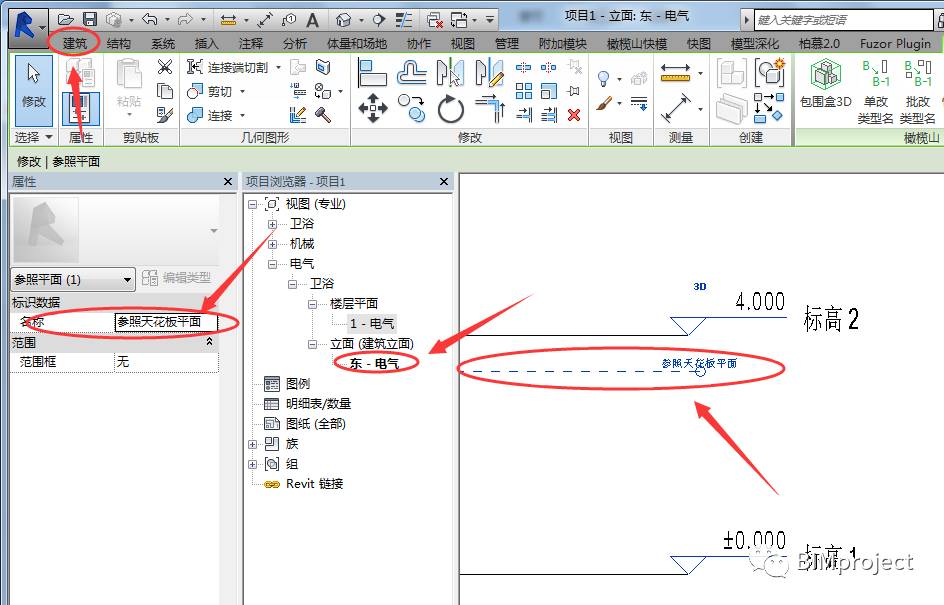This screenshot has height=605, width=944.
Task: Open the 连接 geometry dropdown arrow
Action: click(243, 115)
